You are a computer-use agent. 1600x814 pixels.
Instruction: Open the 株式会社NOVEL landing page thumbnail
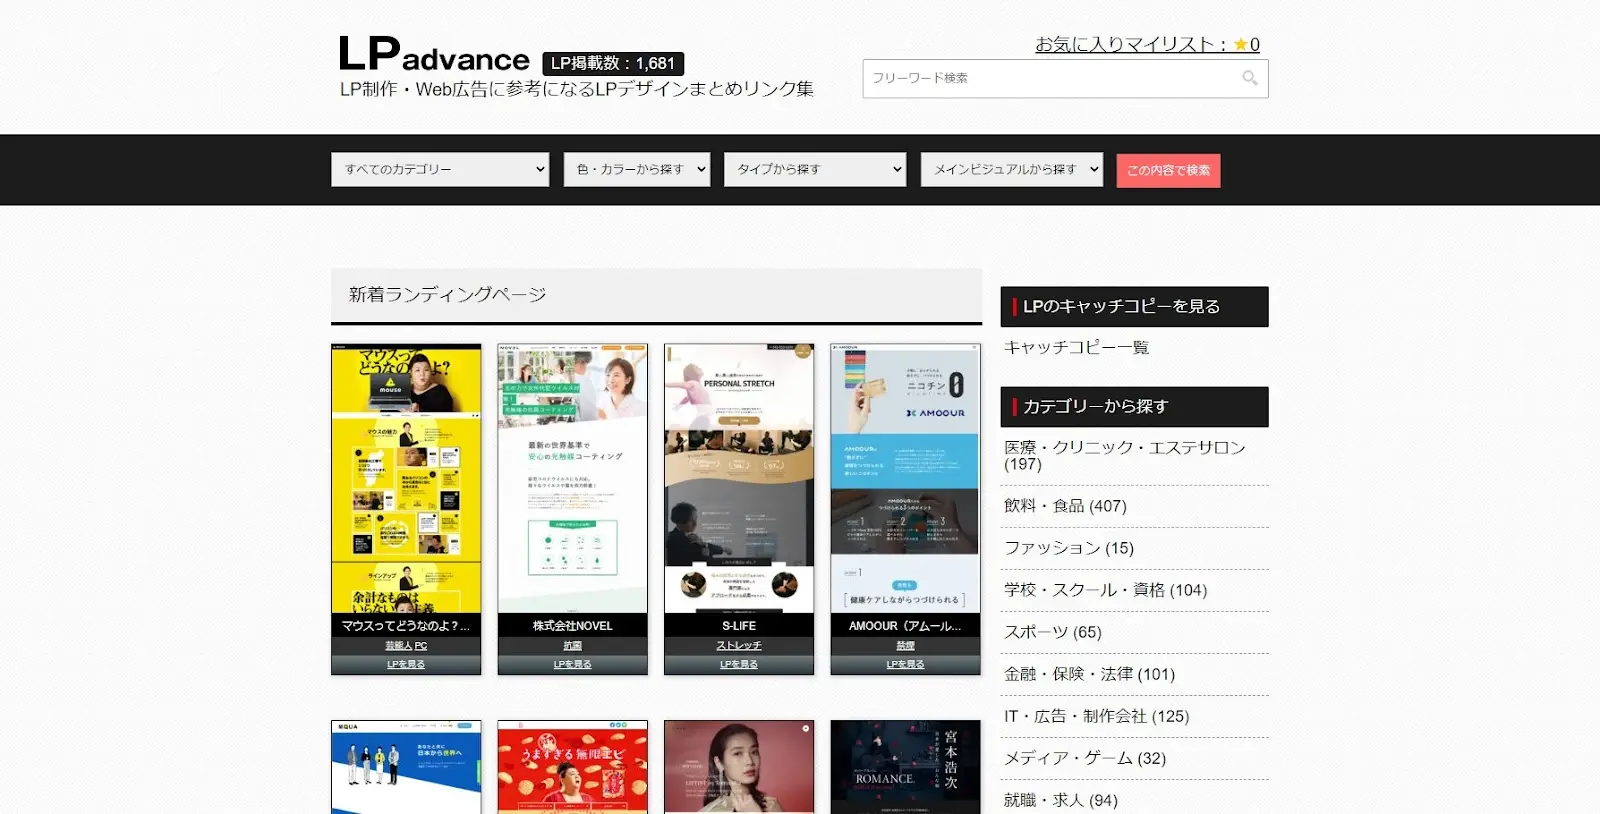(572, 478)
